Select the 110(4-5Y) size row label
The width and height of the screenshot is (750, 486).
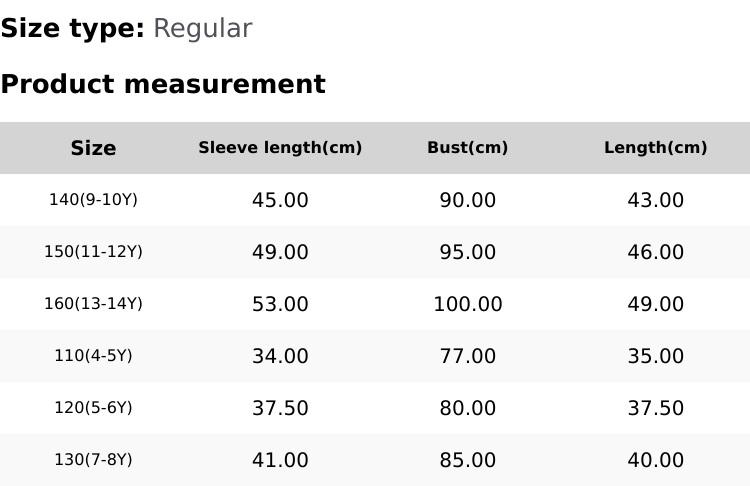tap(93, 356)
